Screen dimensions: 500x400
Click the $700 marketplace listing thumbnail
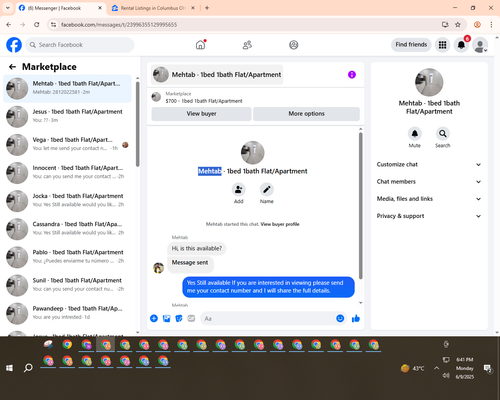156,97
